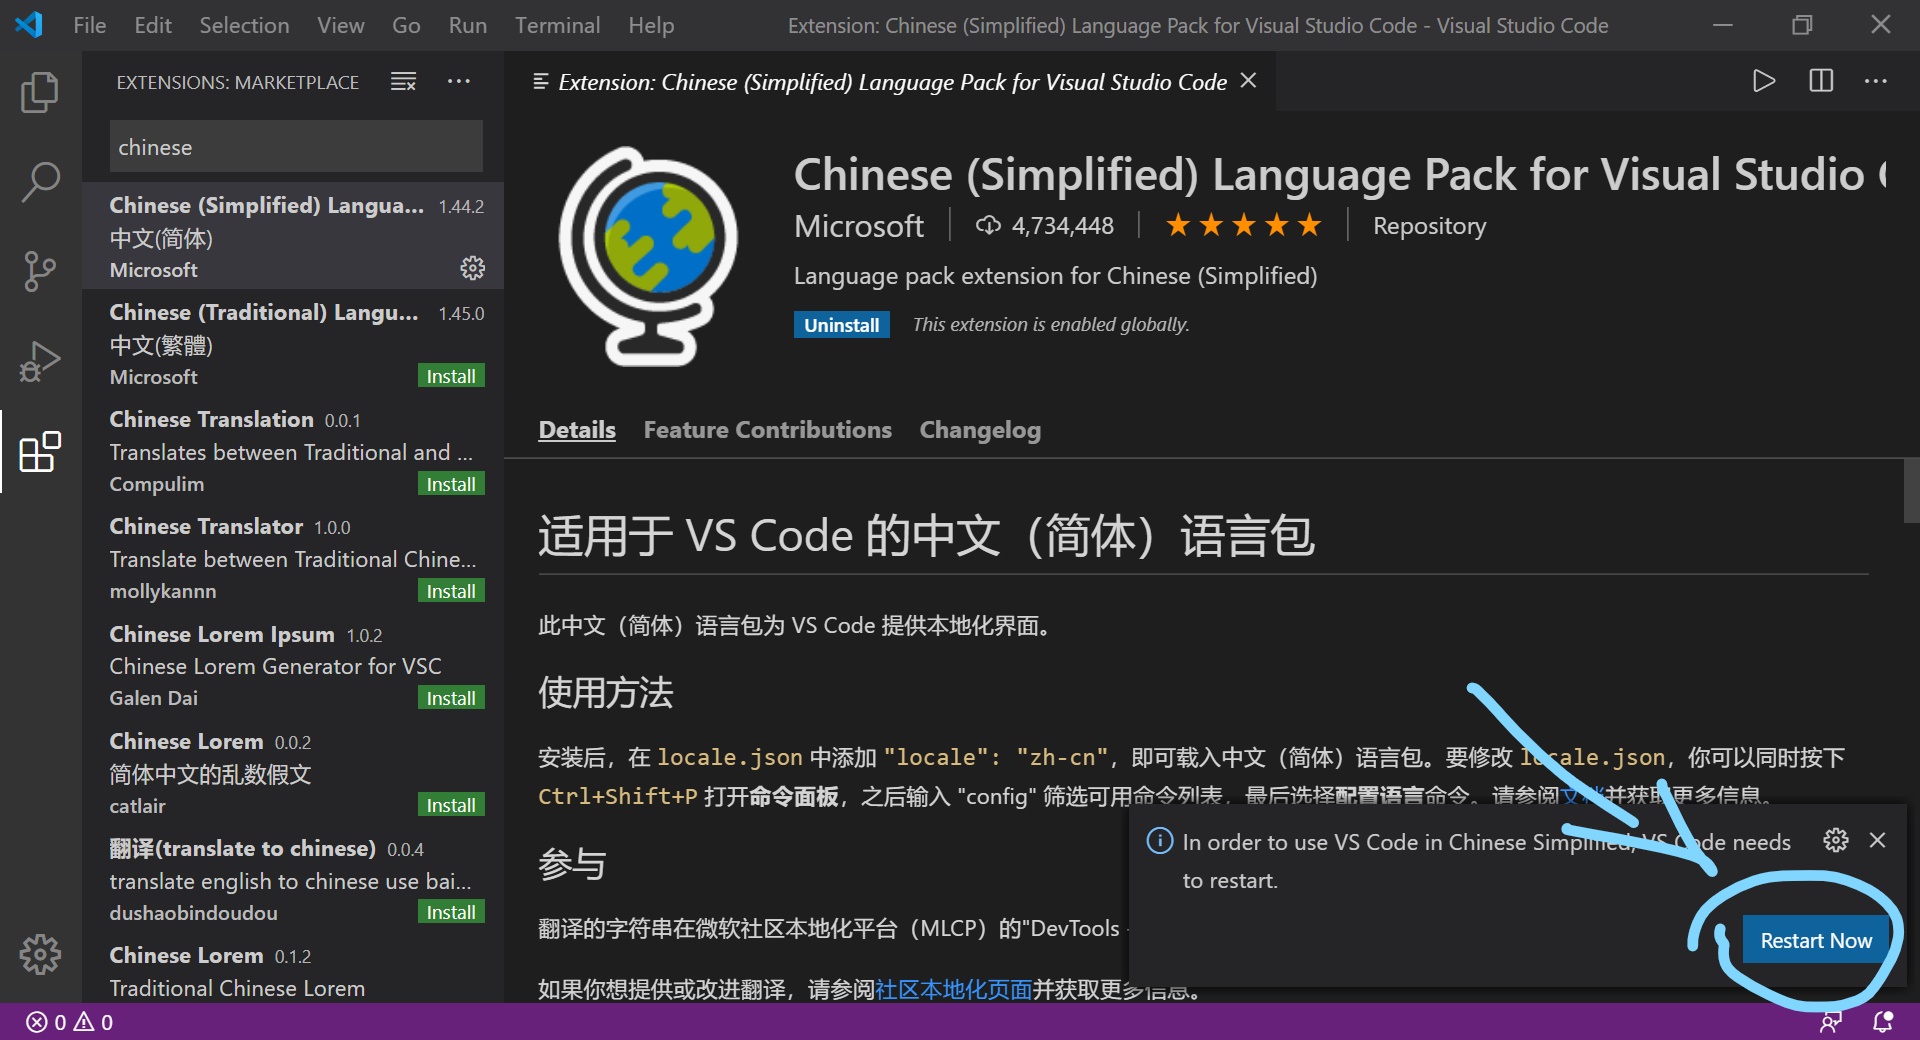Open the Search view
This screenshot has height=1040, width=1920.
pos(40,182)
